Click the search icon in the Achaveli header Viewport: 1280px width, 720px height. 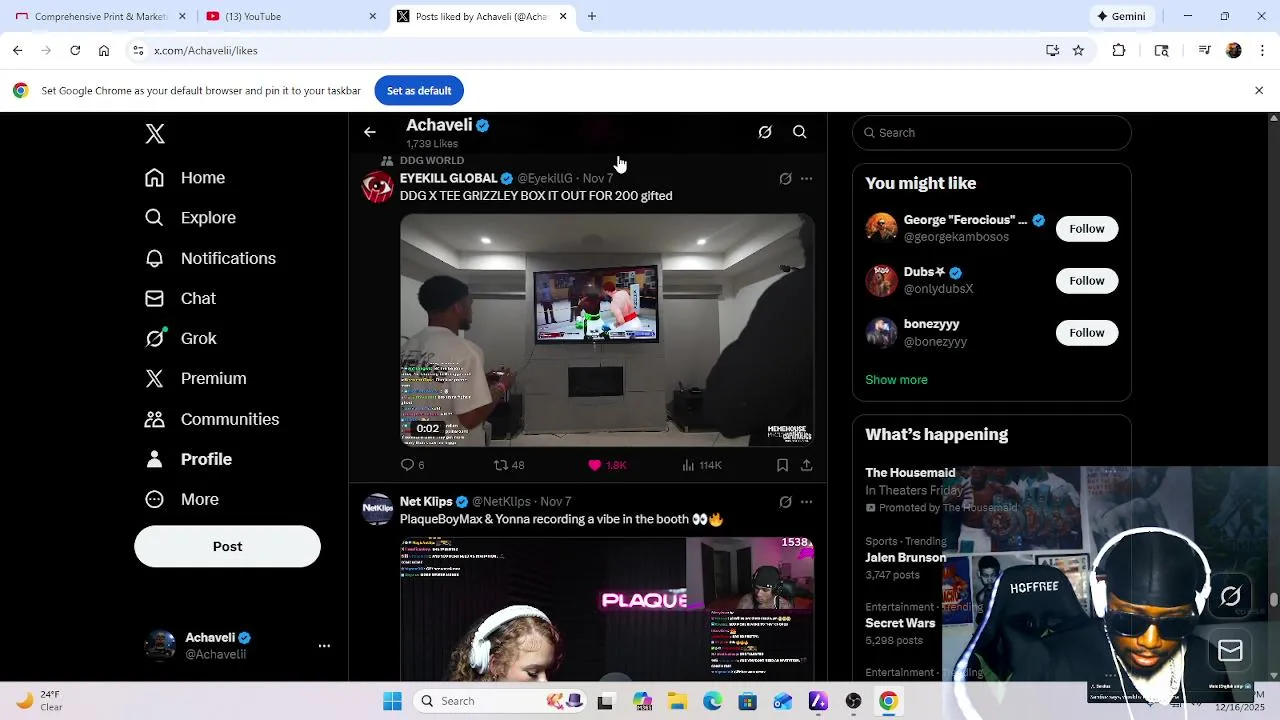point(800,132)
